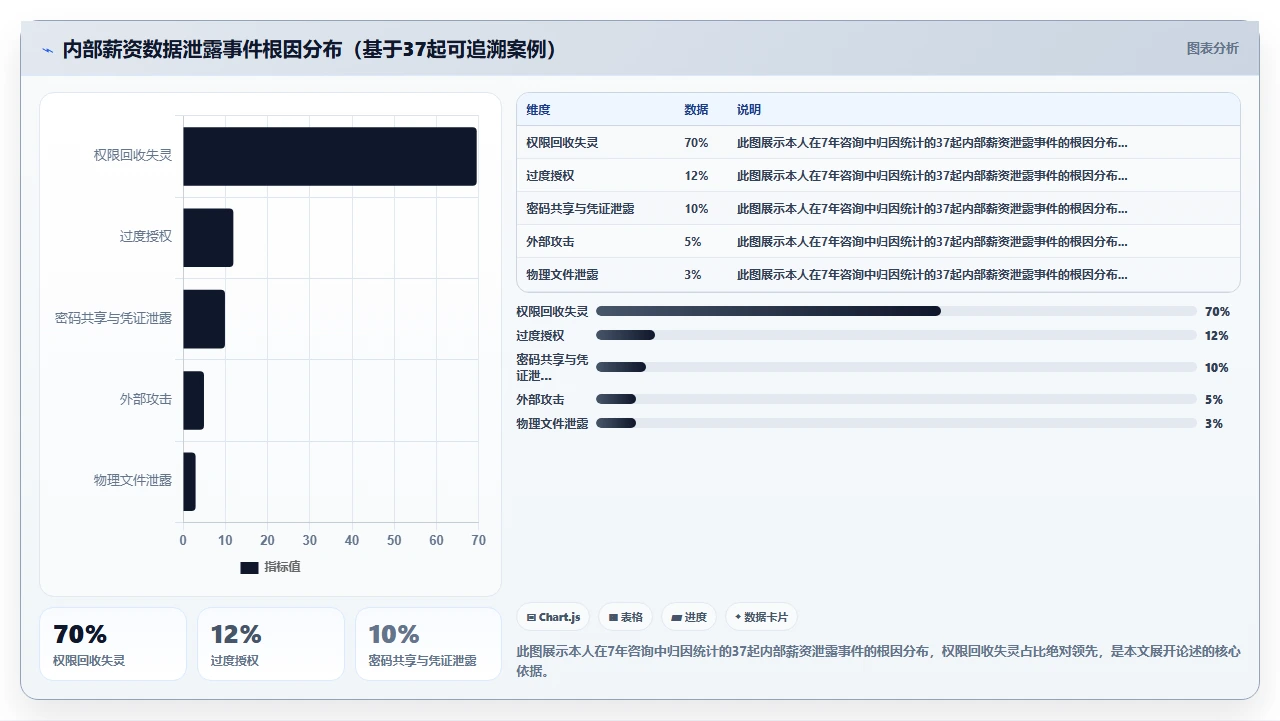Click the 物理文件泄露 progress bar
Image resolution: width=1280 pixels, height=721 pixels.
point(896,423)
